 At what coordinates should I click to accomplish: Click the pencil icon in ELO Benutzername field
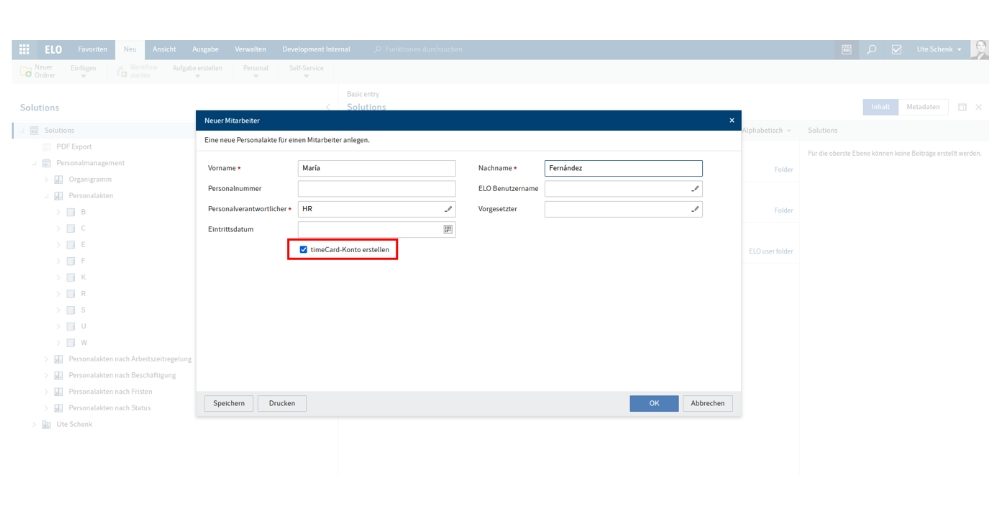[695, 189]
